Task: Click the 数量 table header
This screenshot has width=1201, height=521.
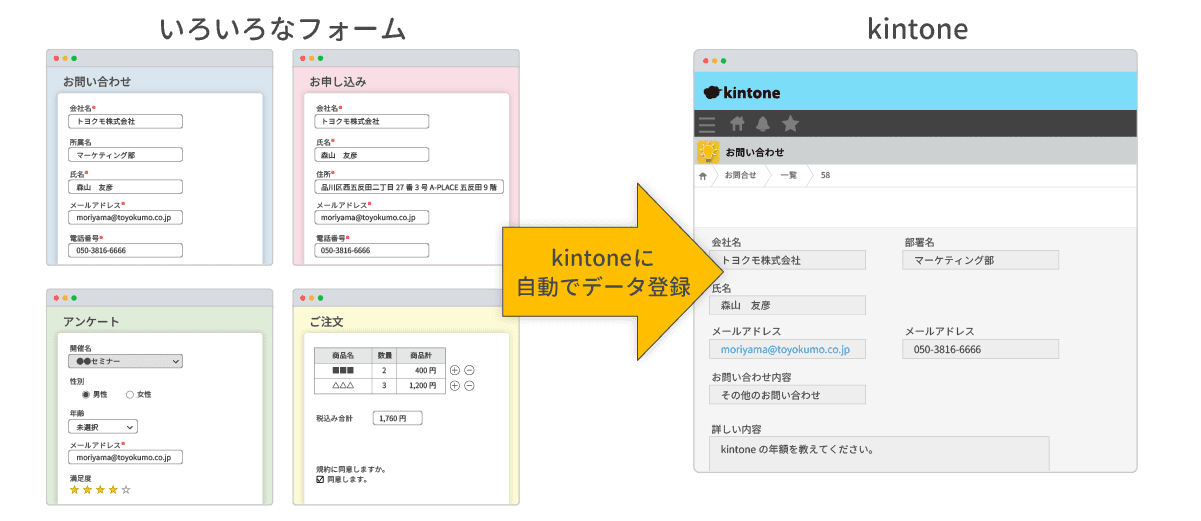Action: pos(384,355)
